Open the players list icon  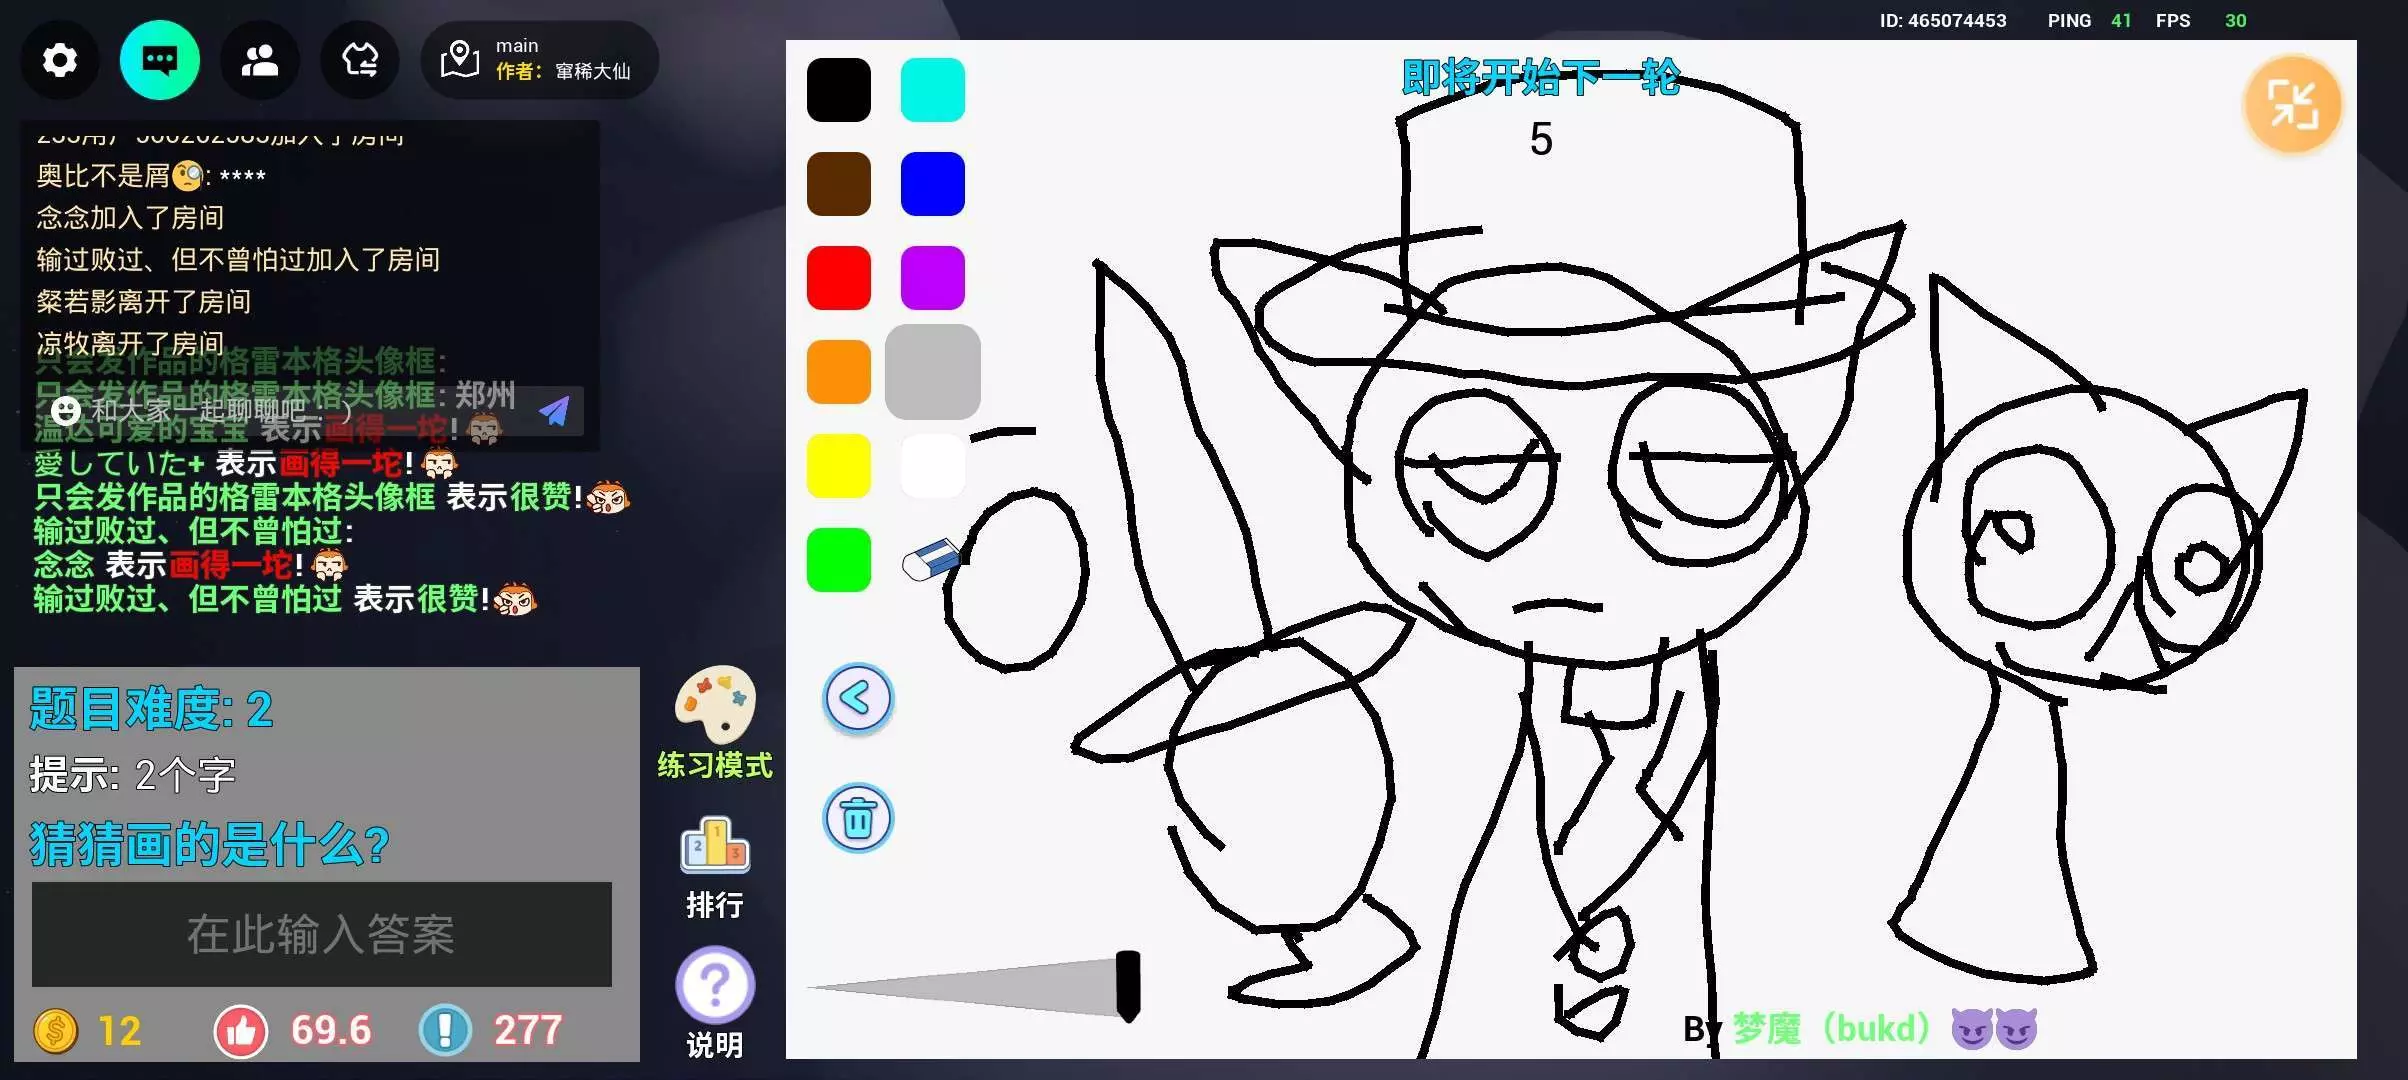[260, 60]
